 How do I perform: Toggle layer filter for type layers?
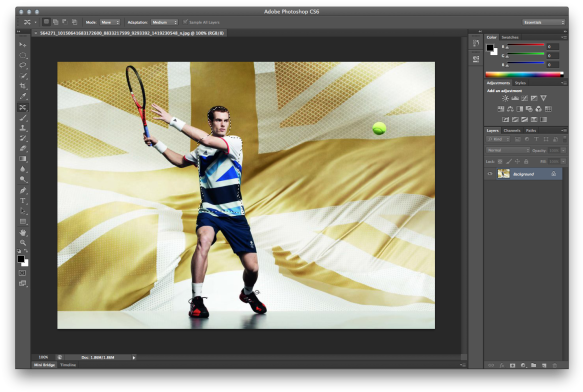click(x=536, y=139)
